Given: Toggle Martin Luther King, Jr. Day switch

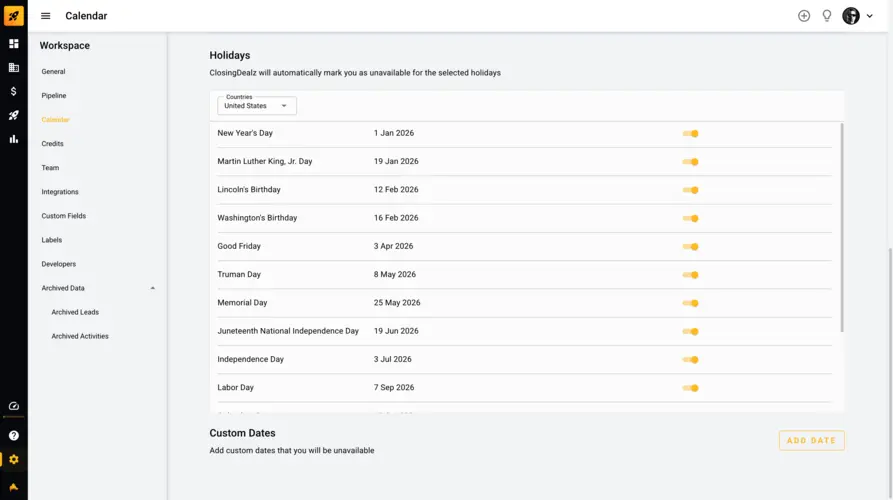Looking at the screenshot, I should (x=690, y=162).
